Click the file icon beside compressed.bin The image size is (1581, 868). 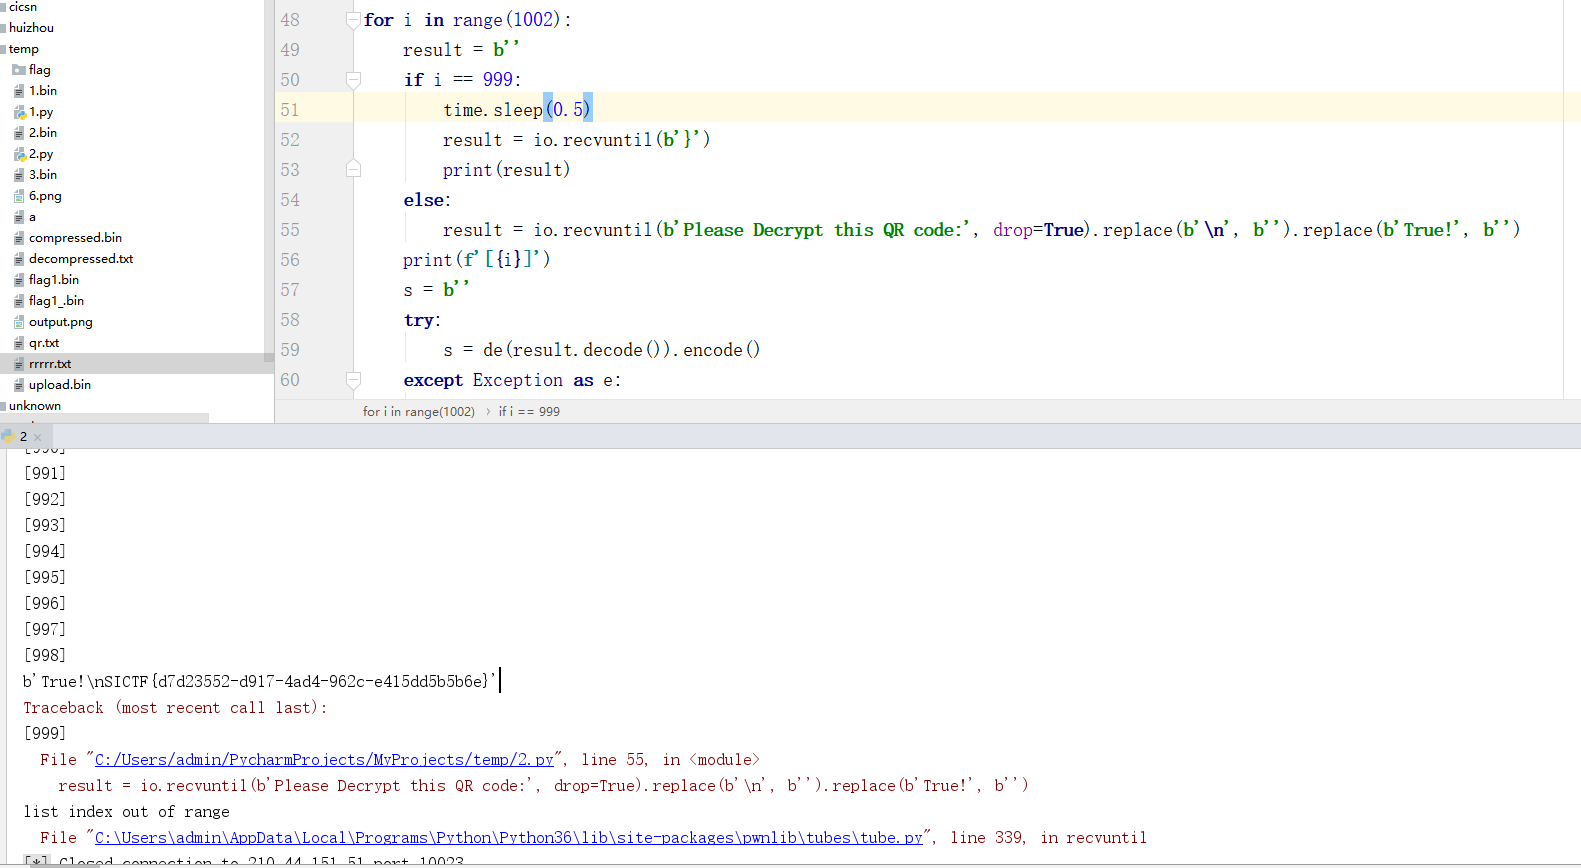click(19, 238)
